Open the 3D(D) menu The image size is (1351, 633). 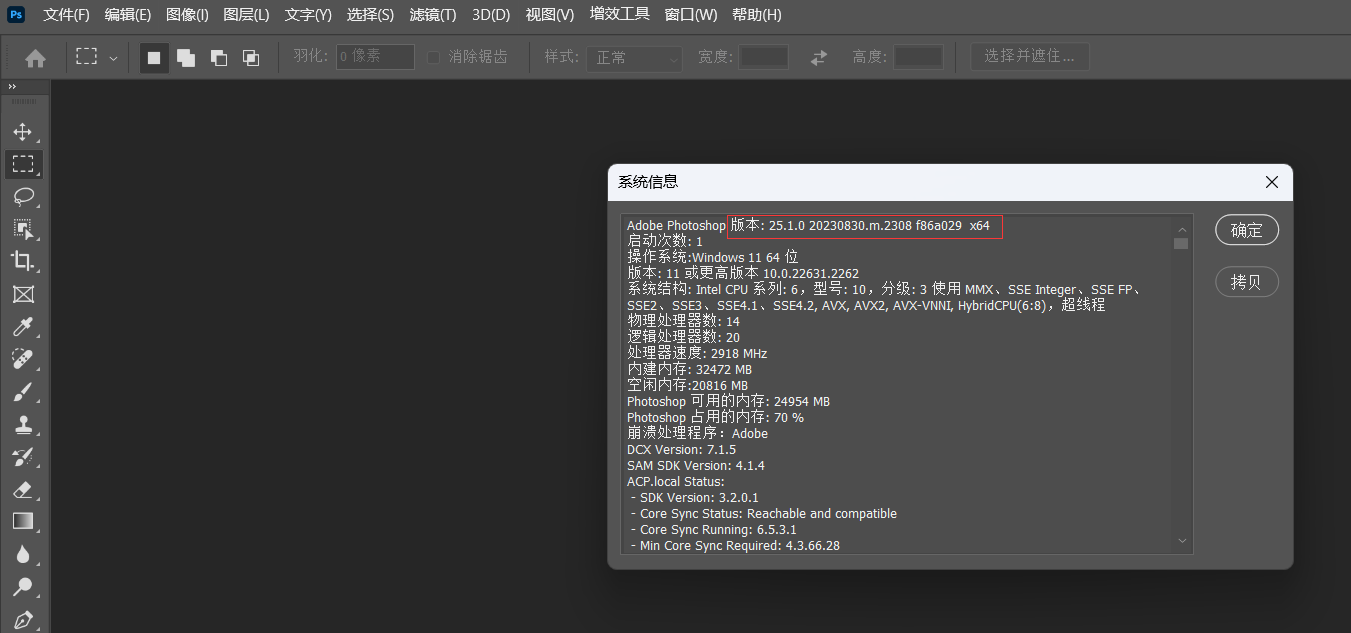(x=491, y=15)
